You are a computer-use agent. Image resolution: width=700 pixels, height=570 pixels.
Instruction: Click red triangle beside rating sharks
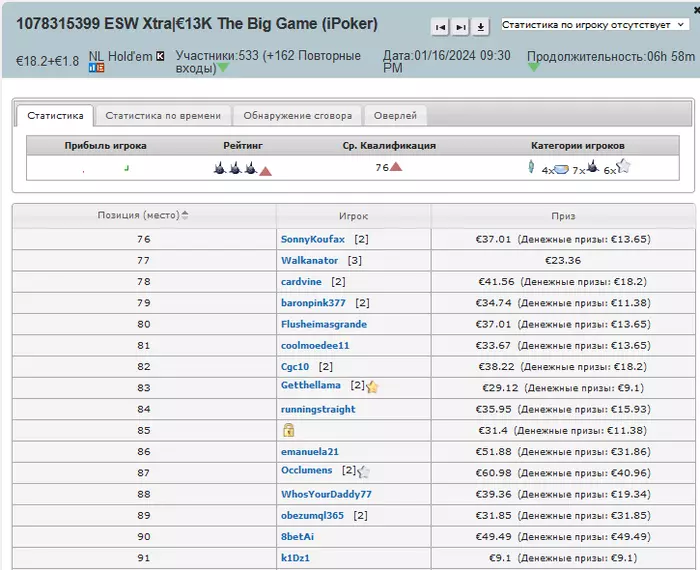click(266, 171)
